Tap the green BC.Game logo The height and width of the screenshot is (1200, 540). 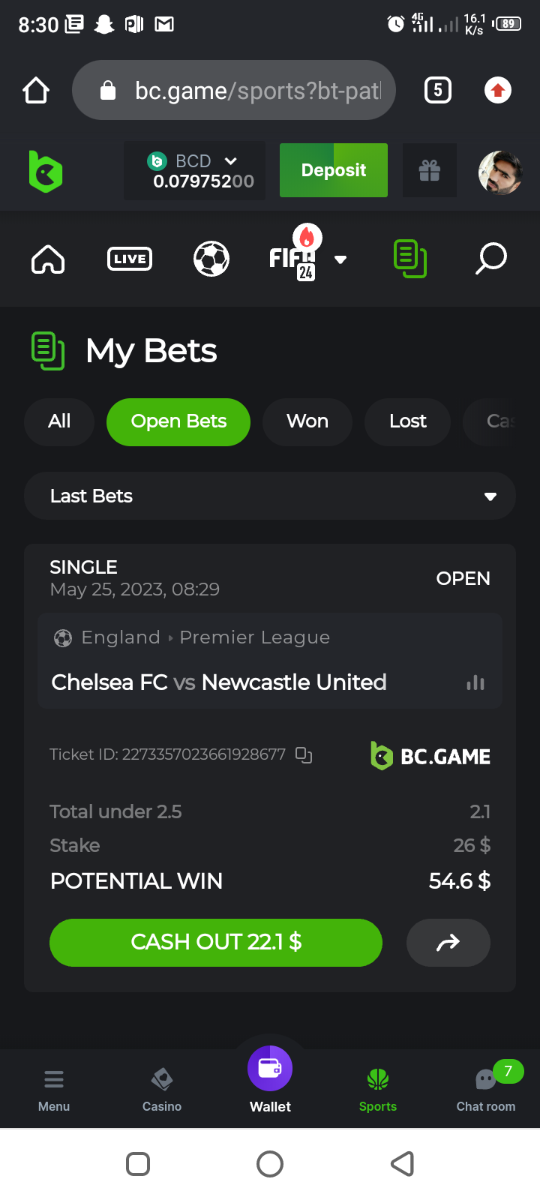45,171
